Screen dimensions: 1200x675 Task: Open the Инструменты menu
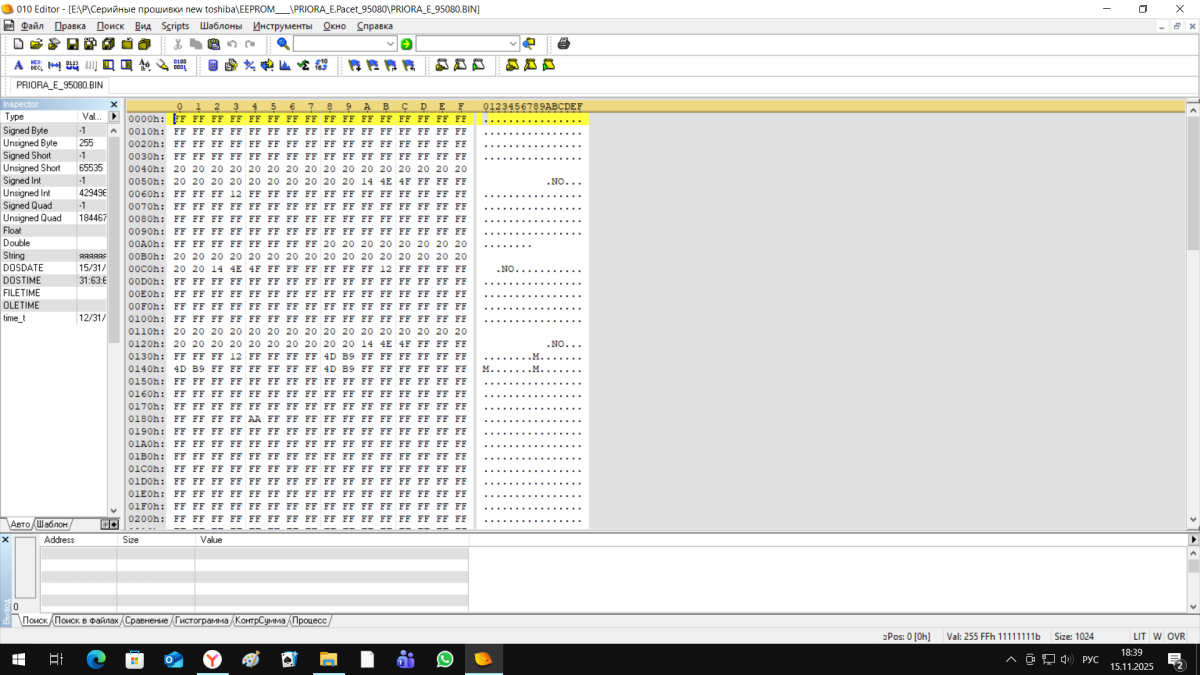click(283, 26)
